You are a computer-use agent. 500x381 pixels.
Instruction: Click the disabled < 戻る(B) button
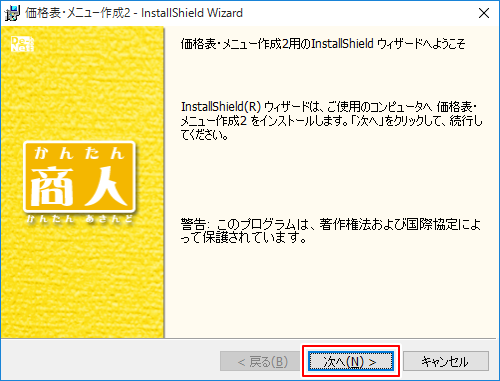260,361
